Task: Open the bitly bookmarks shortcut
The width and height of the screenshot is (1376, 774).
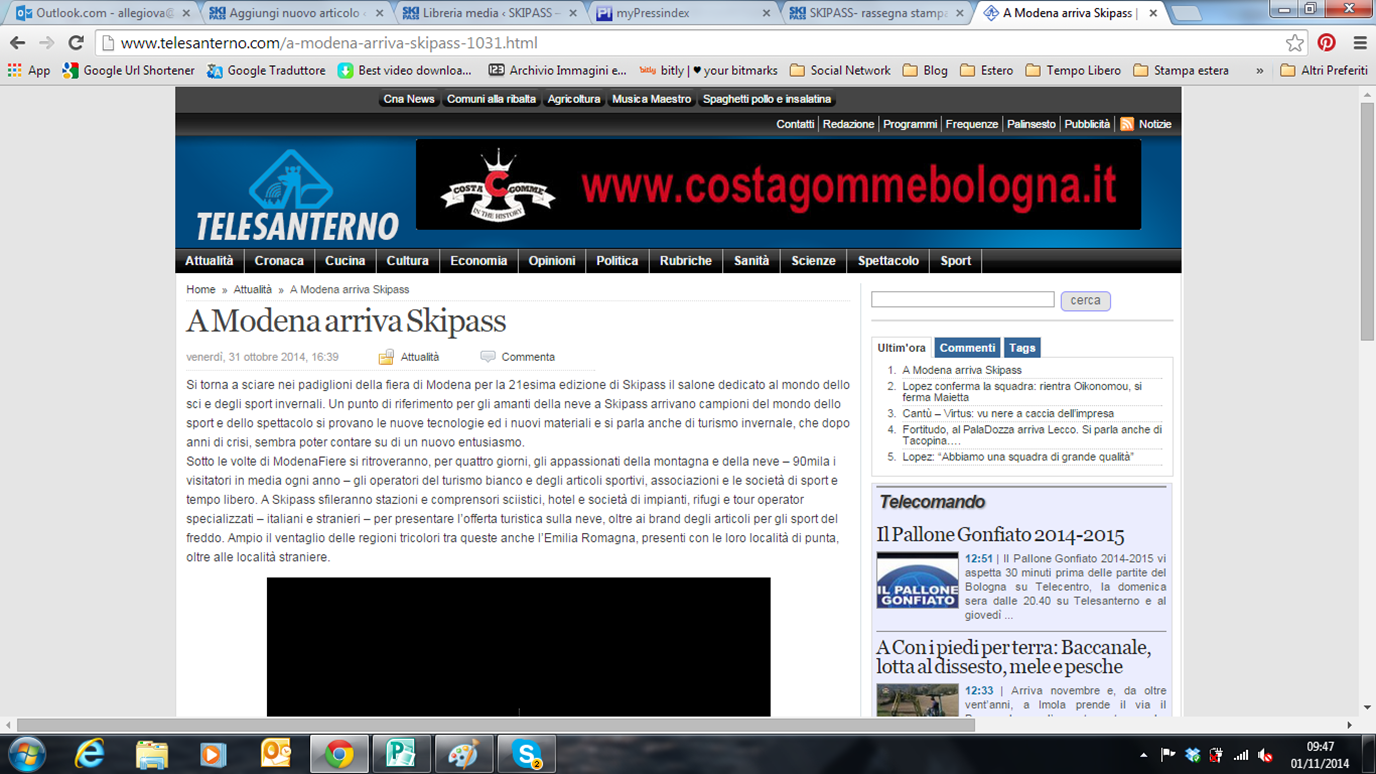Action: point(708,71)
